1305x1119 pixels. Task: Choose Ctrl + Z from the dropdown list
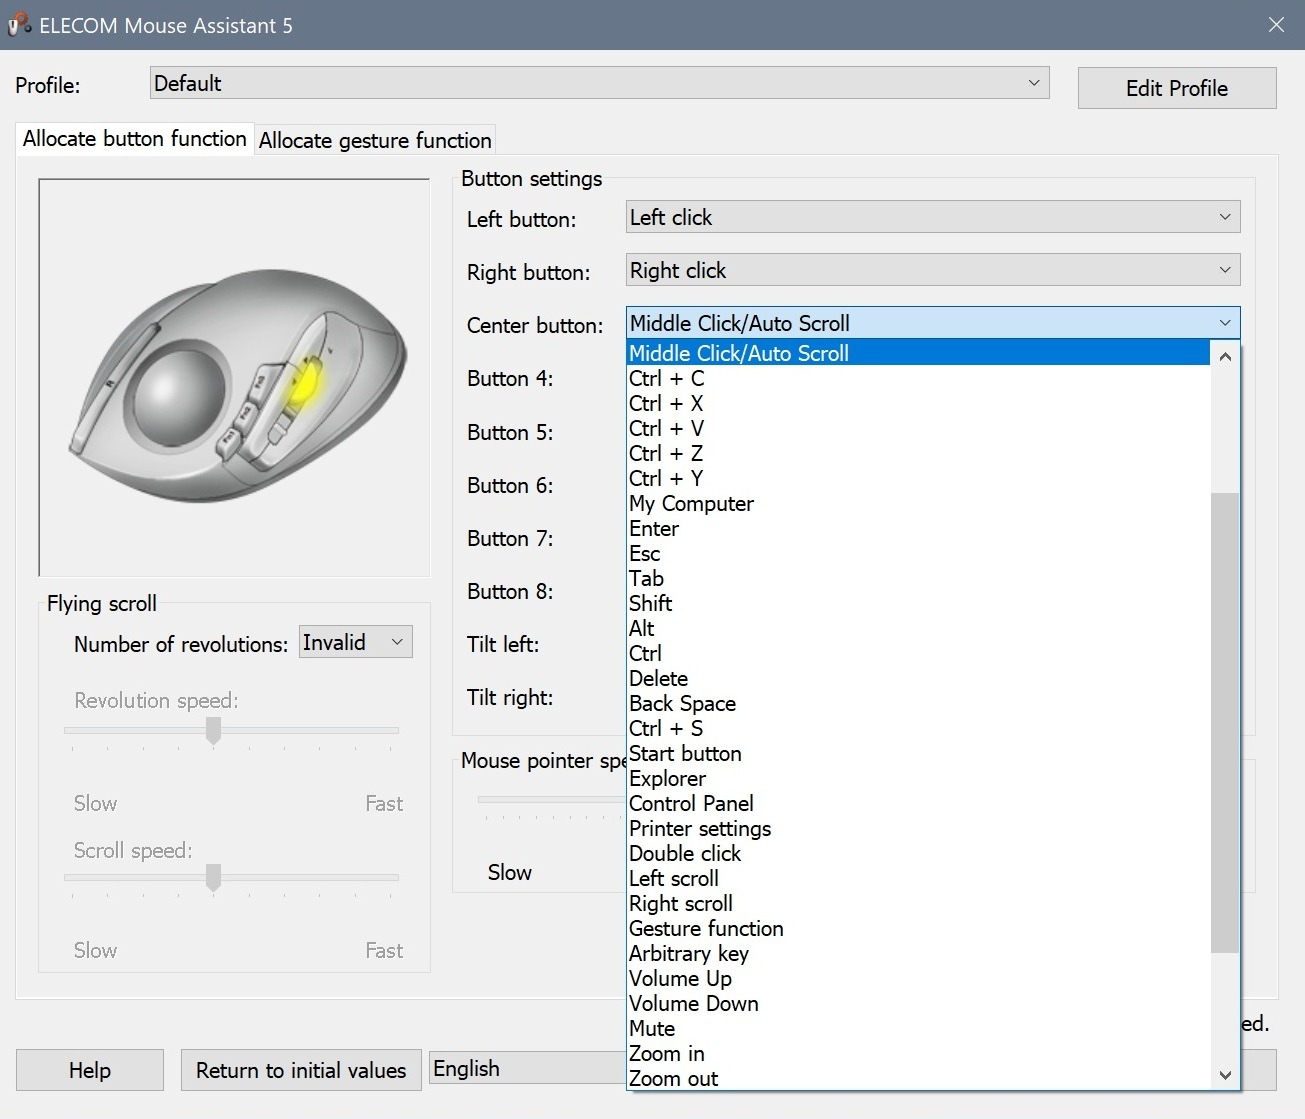[918, 453]
